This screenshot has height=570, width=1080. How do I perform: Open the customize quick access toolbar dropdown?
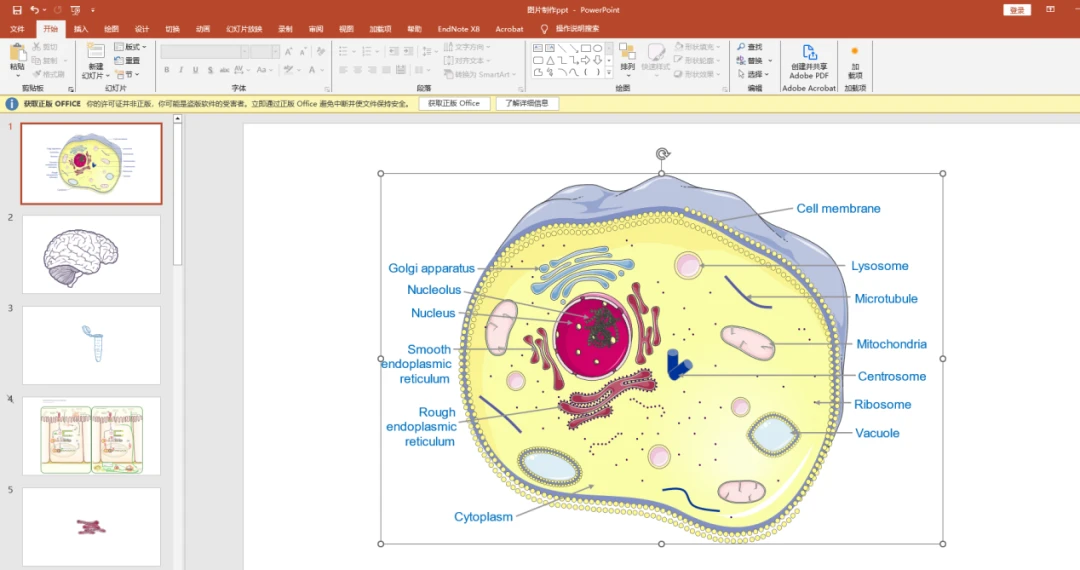point(93,10)
